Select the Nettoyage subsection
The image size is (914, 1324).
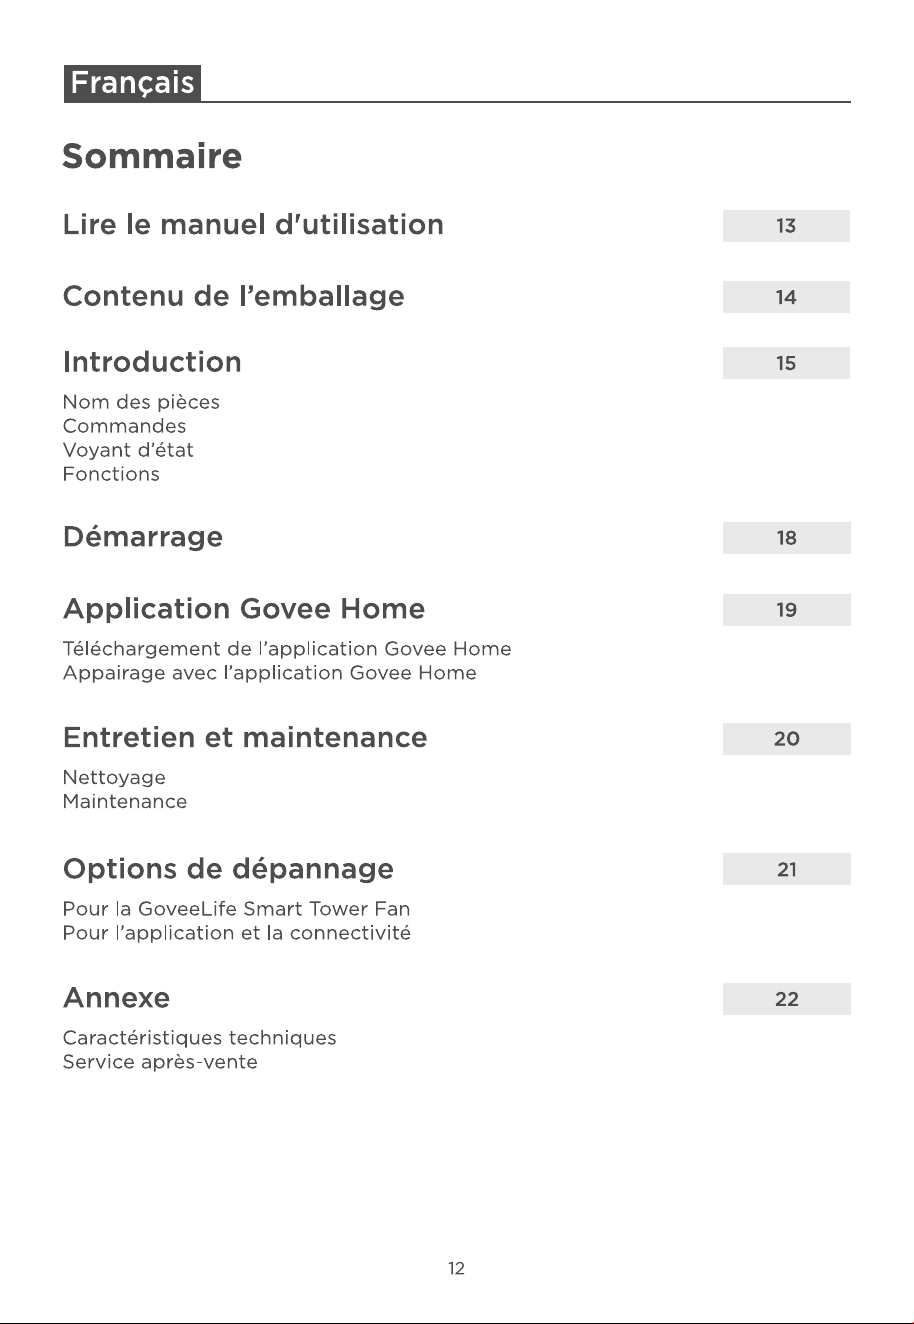tap(114, 777)
